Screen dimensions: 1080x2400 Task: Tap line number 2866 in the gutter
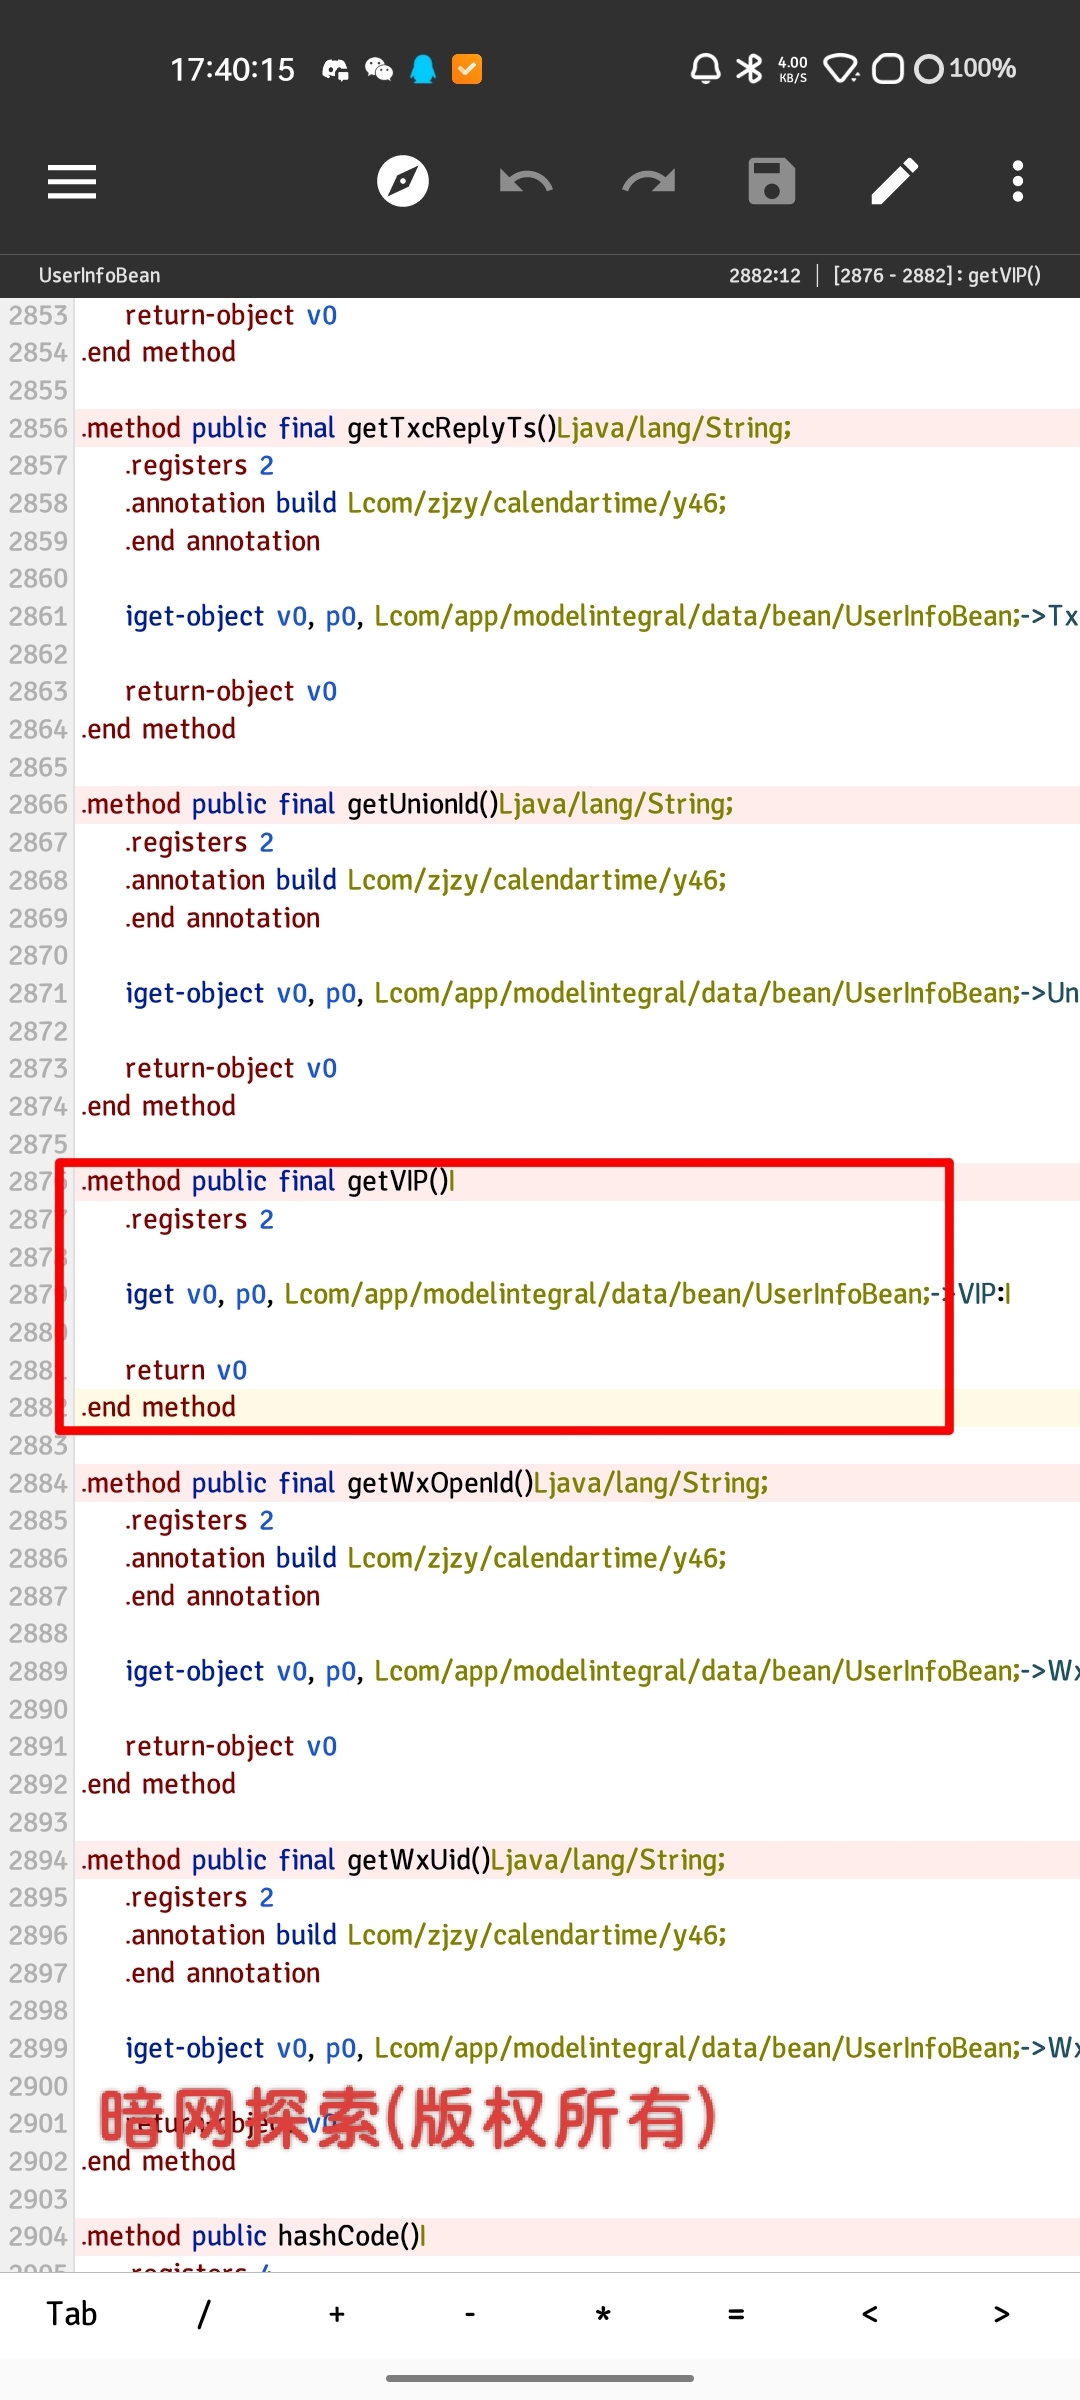pos(38,805)
